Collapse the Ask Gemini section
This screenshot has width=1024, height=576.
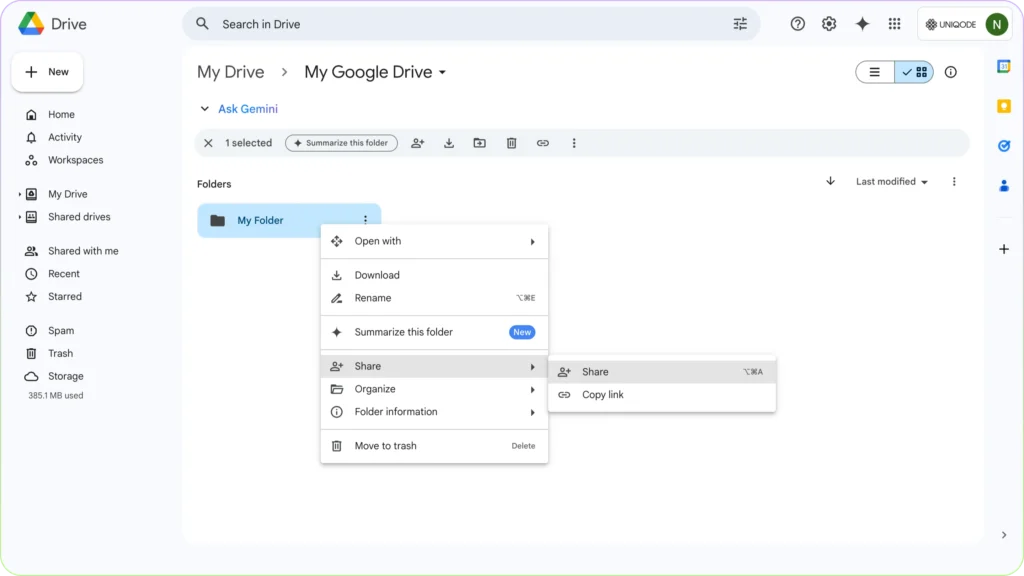(x=205, y=108)
